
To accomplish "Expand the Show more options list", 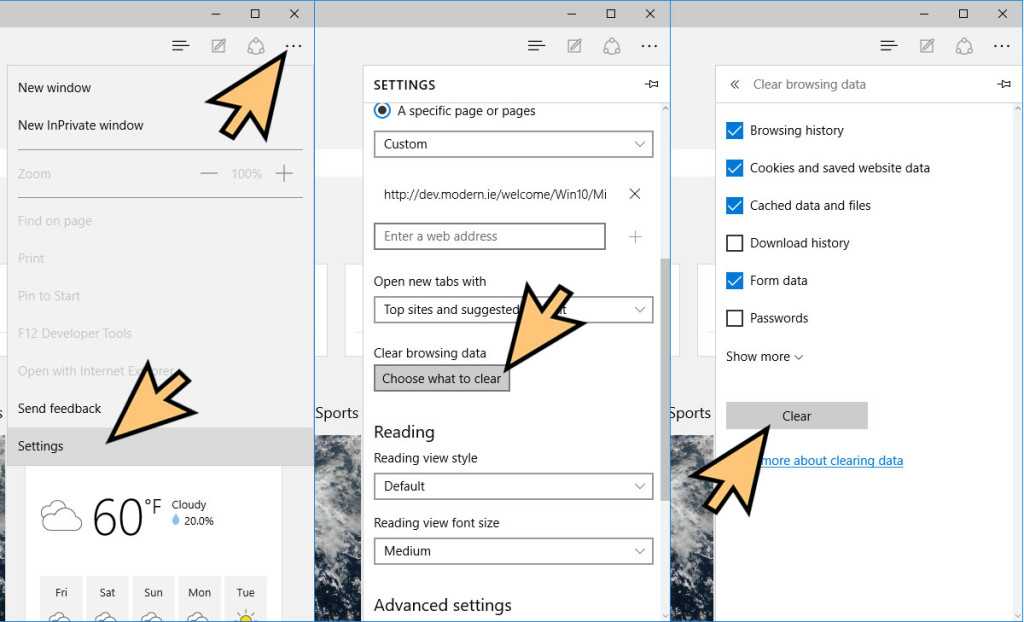I will tap(764, 357).
